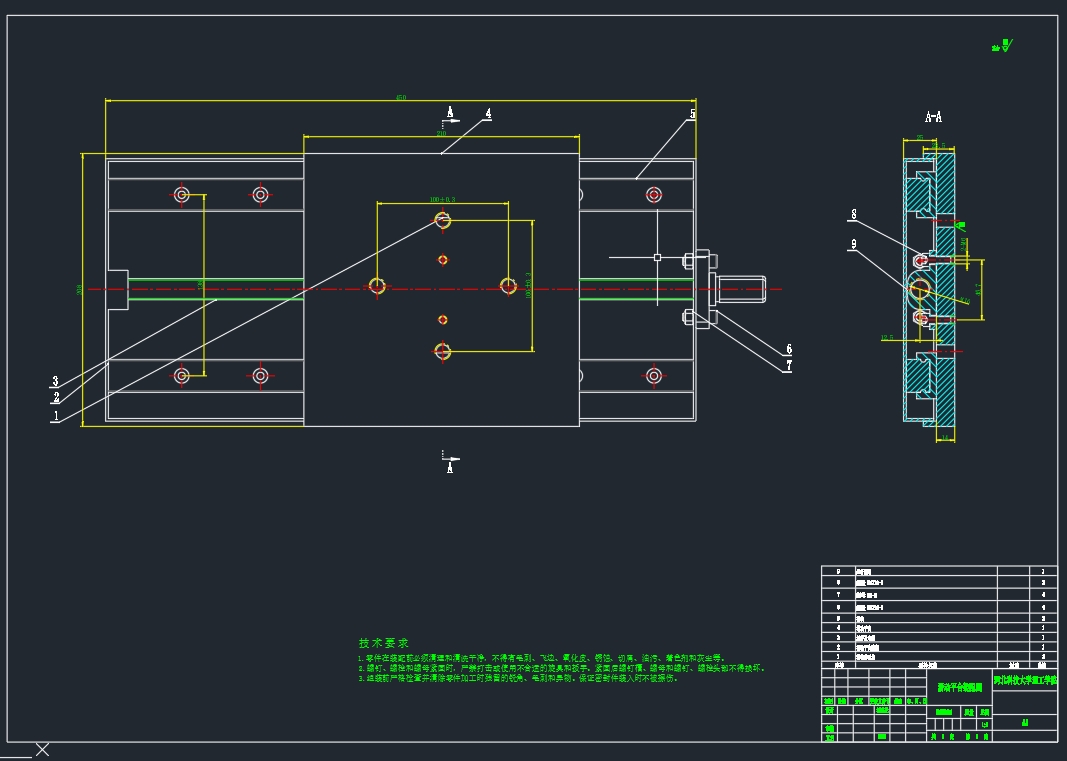Select technical requirement line 2
1067x761 pixels.
tap(561, 668)
